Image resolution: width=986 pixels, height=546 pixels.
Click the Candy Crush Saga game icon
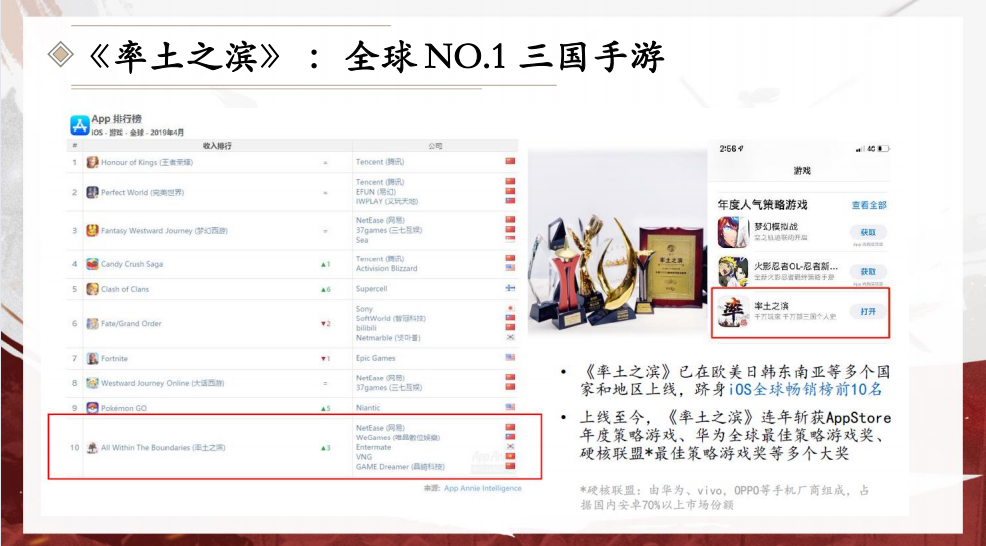point(92,264)
